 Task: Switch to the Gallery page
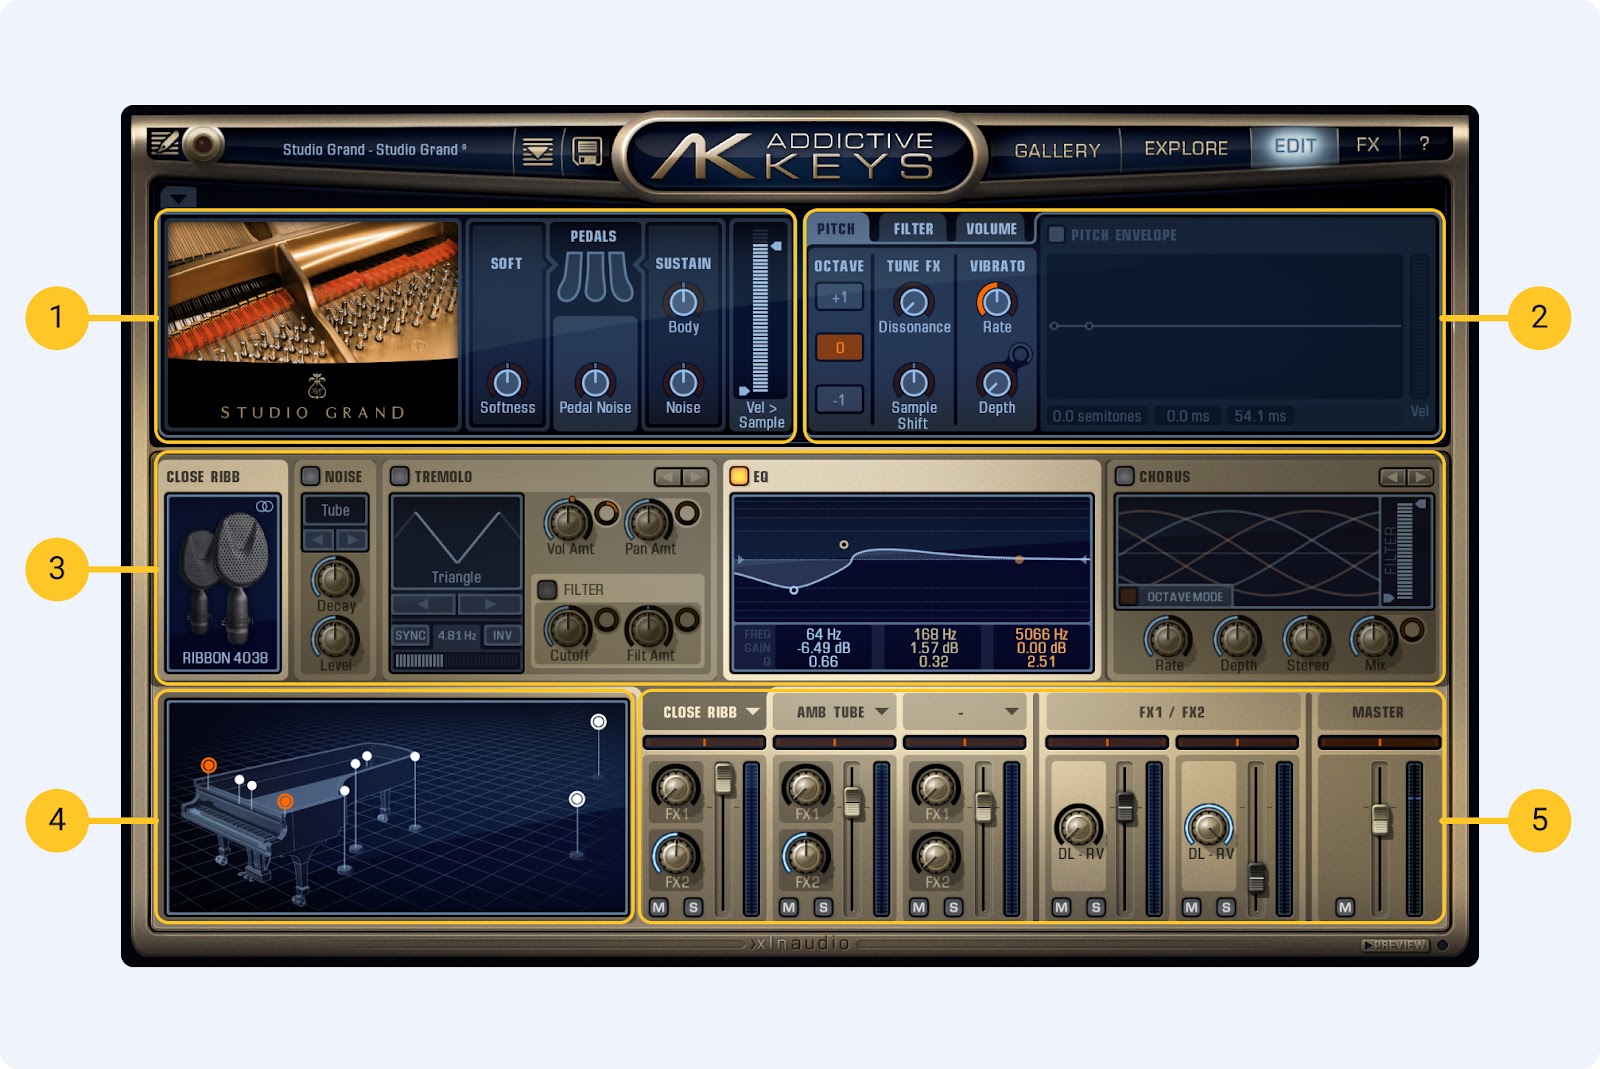pyautogui.click(x=1057, y=151)
